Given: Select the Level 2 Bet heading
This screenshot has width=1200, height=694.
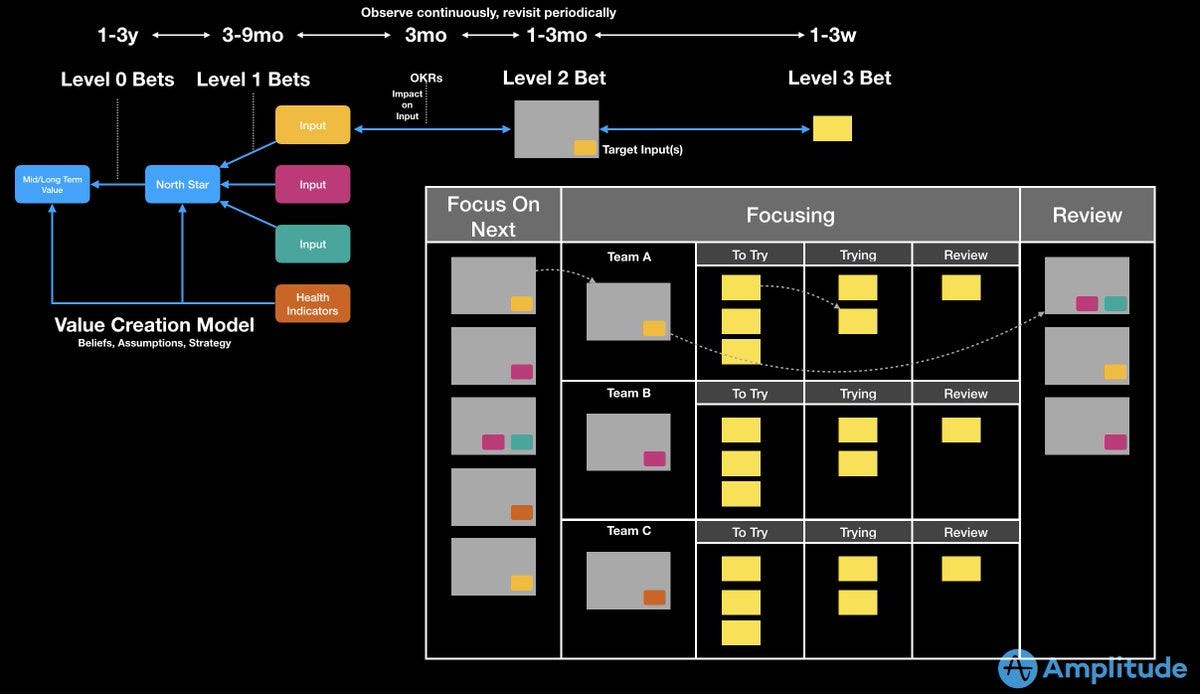Looking at the screenshot, I should [x=554, y=78].
